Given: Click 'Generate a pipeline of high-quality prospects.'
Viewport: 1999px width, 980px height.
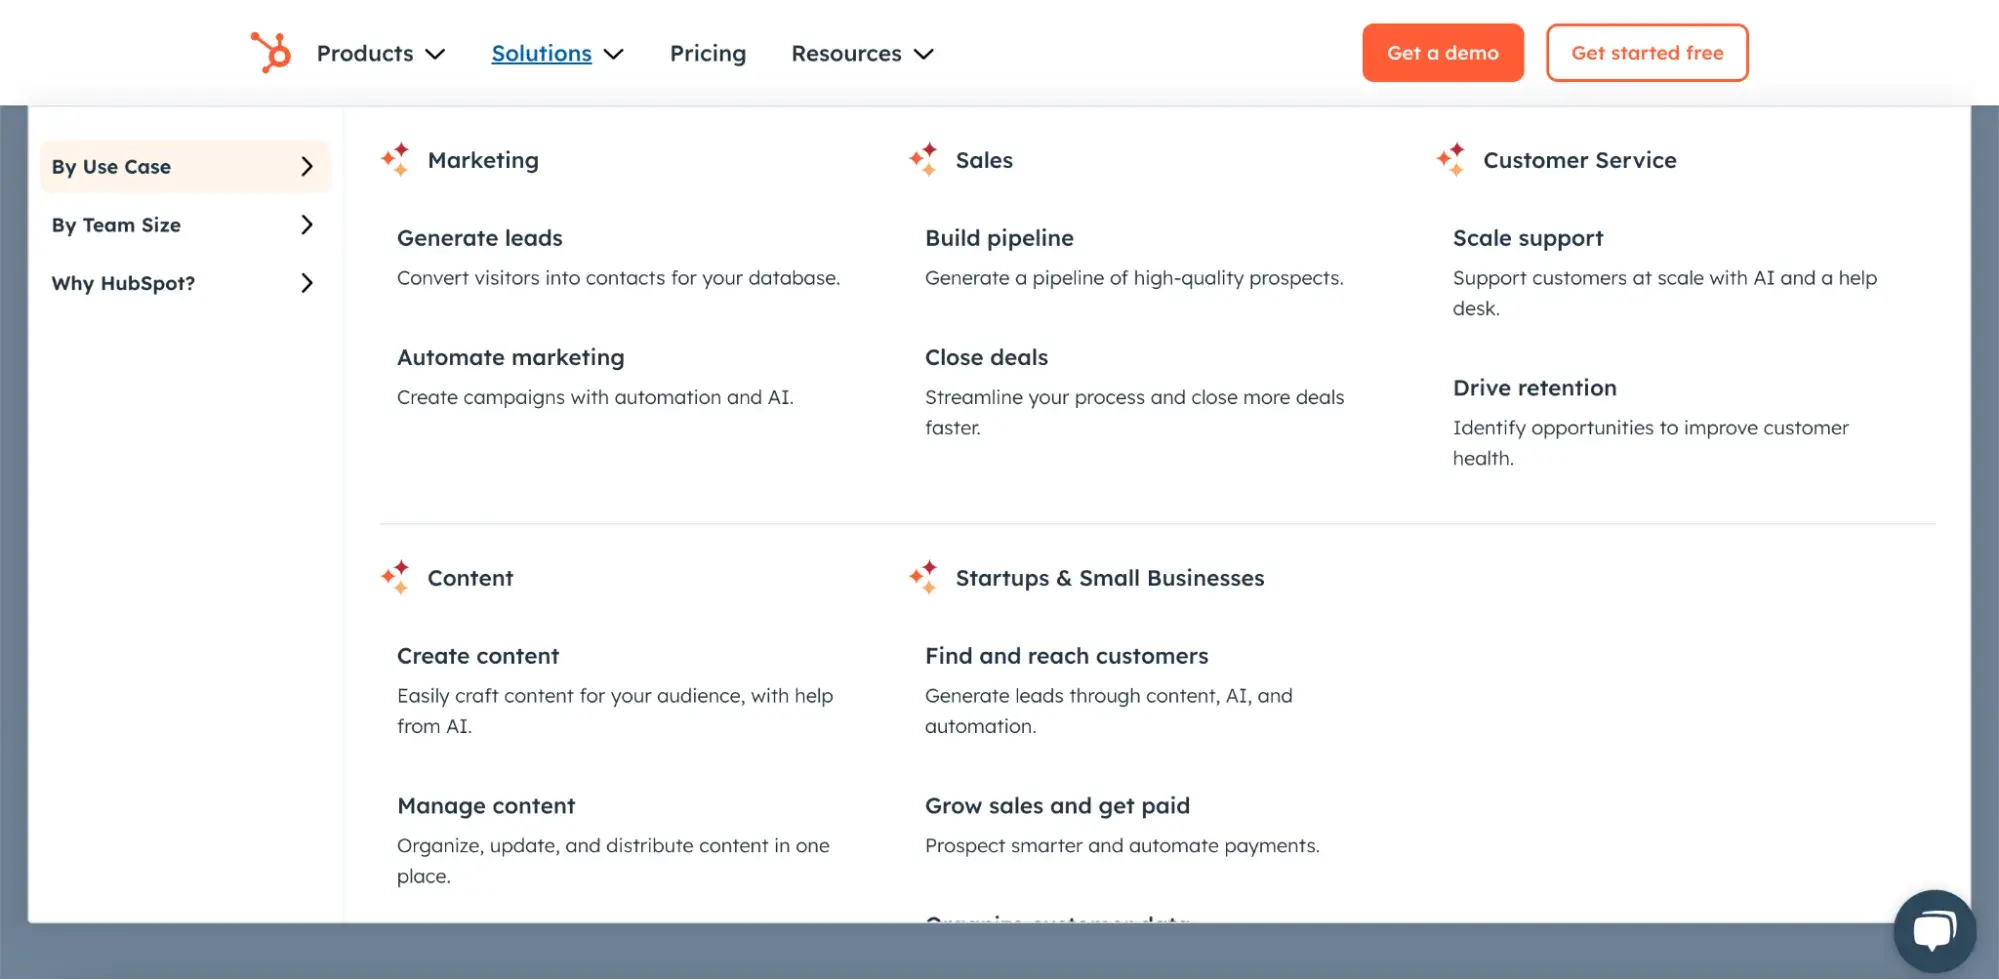Looking at the screenshot, I should pyautogui.click(x=1134, y=278).
